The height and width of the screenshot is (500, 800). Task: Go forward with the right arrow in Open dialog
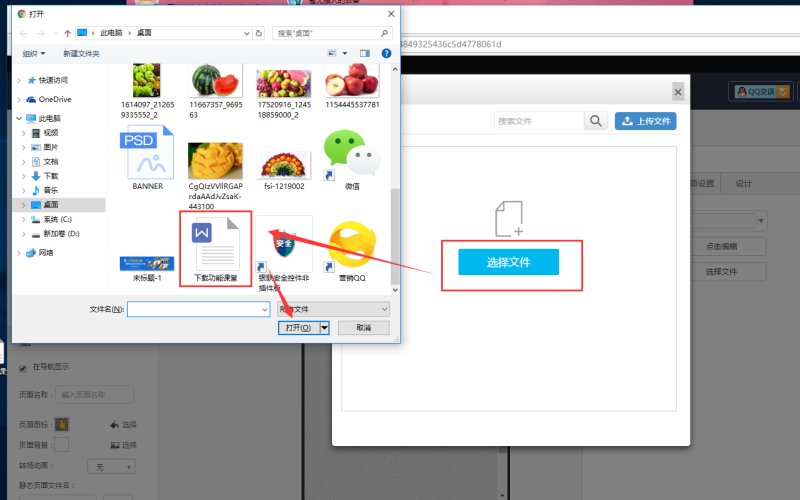(x=41, y=33)
